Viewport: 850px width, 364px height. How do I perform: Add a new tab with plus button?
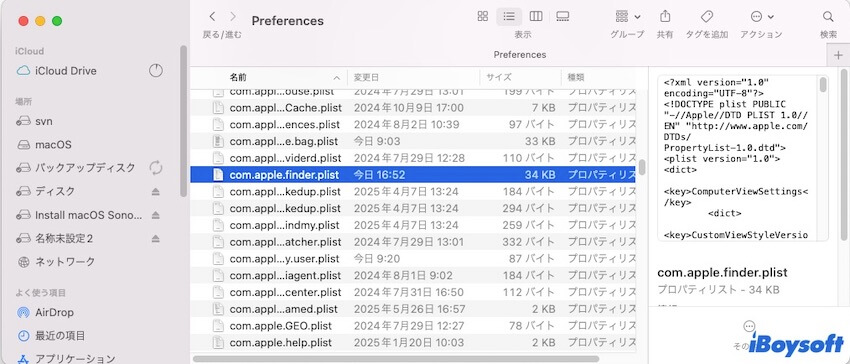[838, 55]
